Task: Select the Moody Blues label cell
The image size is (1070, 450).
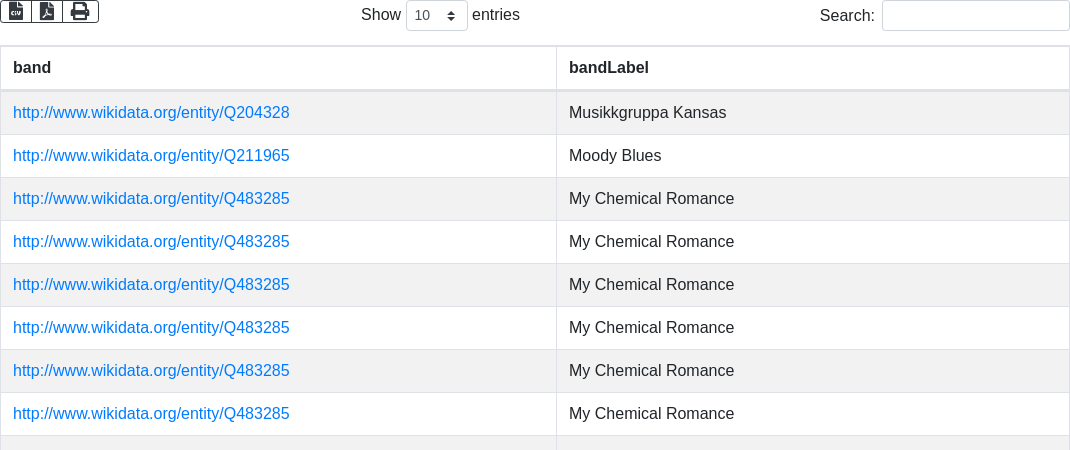Action: point(615,156)
